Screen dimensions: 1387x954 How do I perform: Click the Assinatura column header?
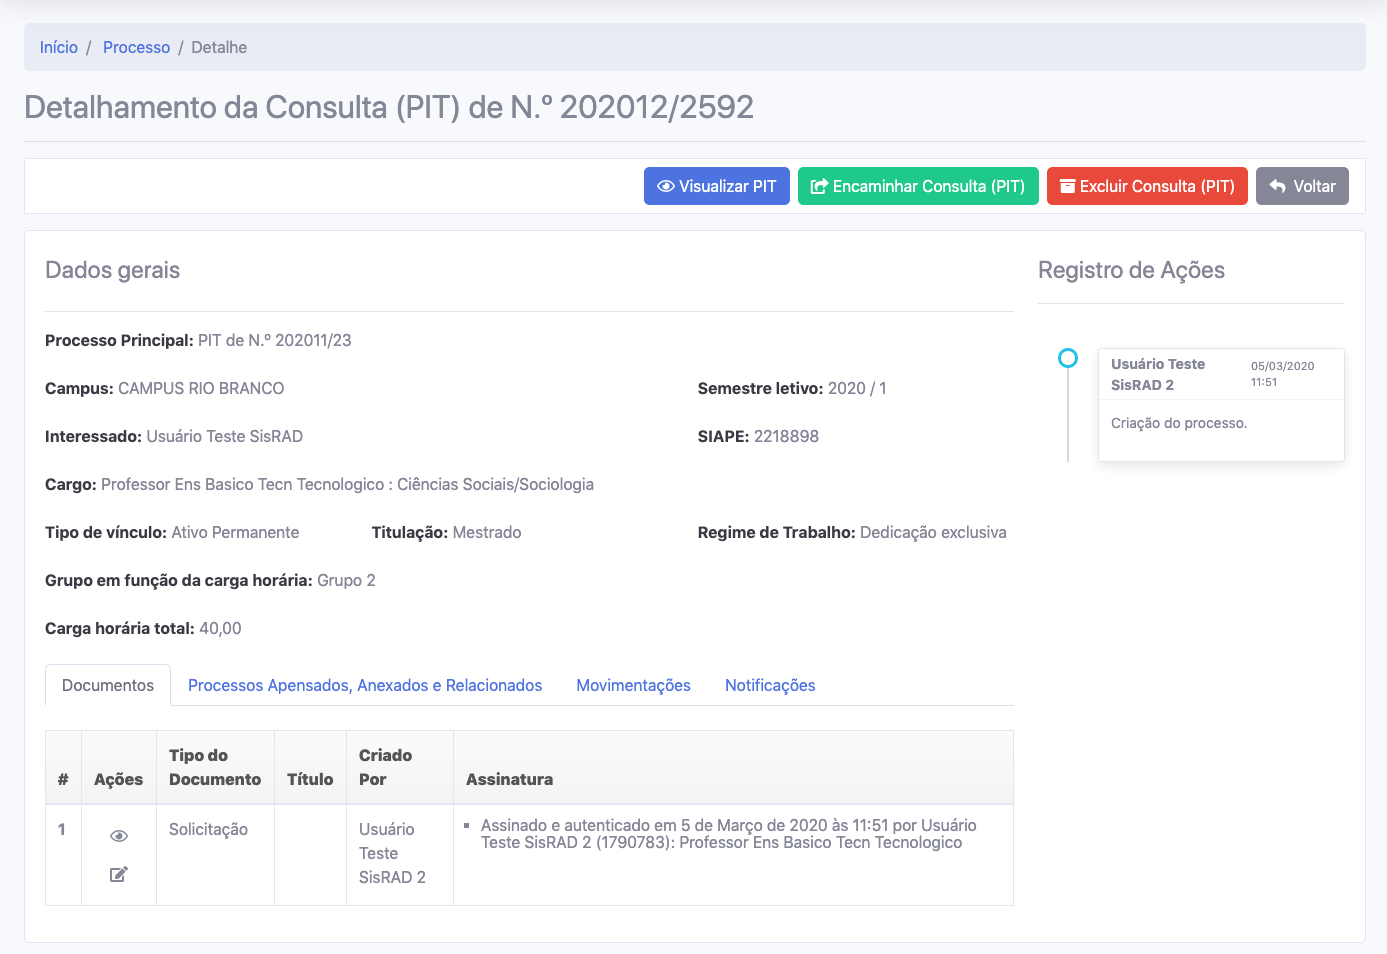(x=509, y=779)
